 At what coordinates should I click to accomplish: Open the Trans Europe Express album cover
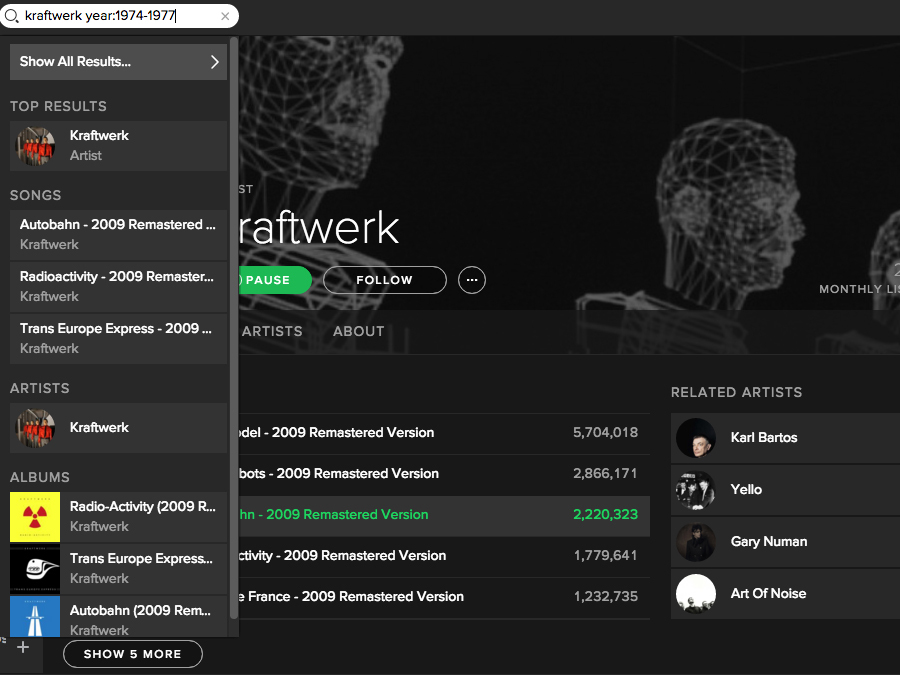coord(35,569)
